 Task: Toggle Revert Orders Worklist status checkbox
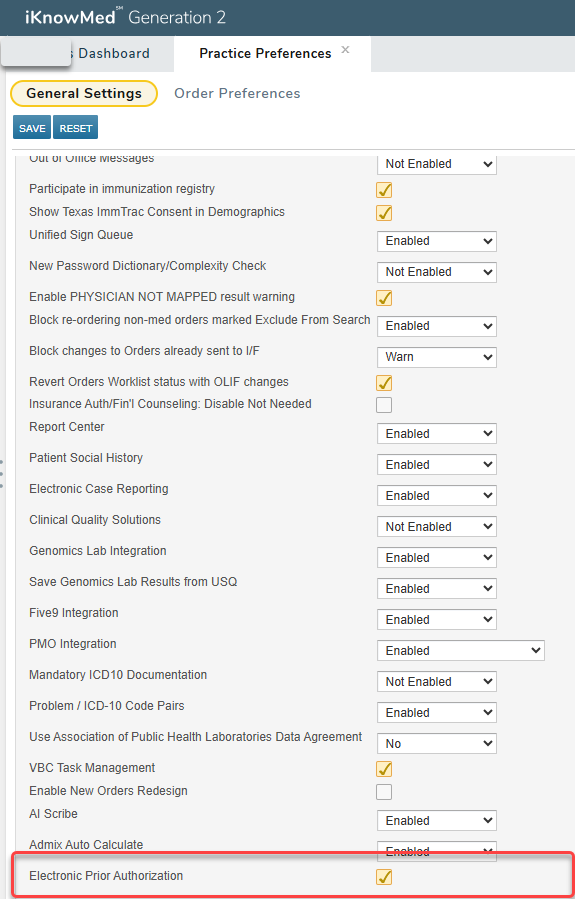pyautogui.click(x=384, y=382)
